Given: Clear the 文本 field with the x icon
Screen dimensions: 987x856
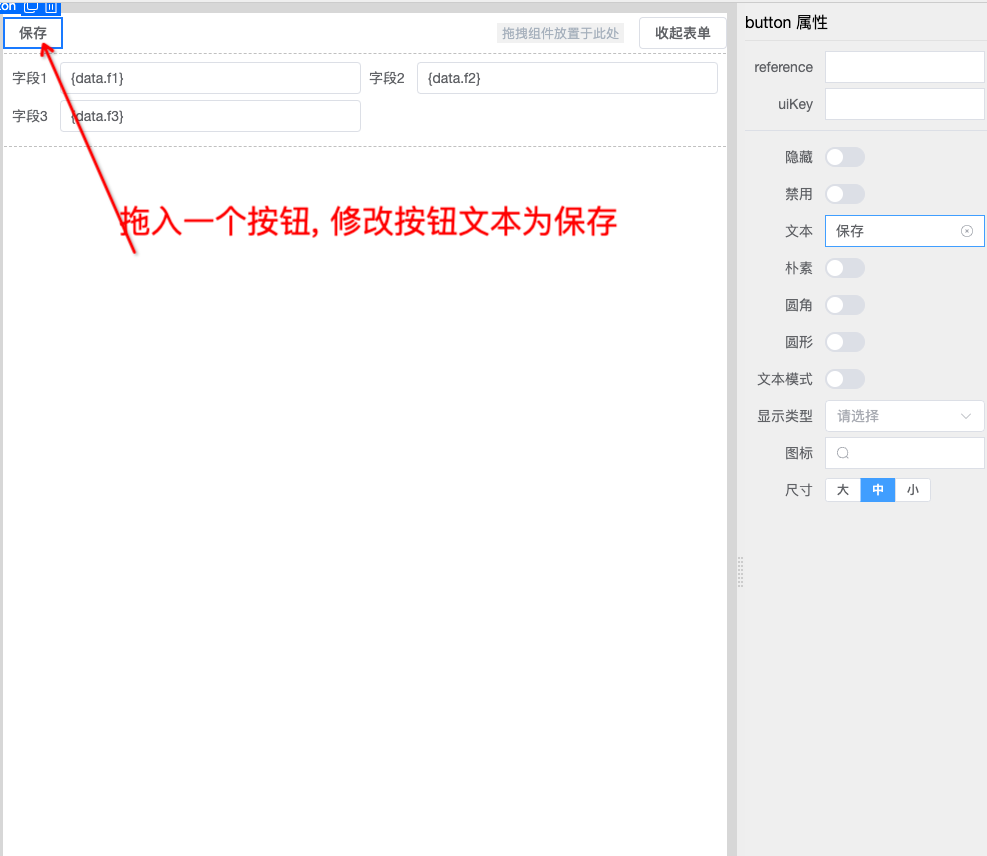Looking at the screenshot, I should click(x=967, y=231).
